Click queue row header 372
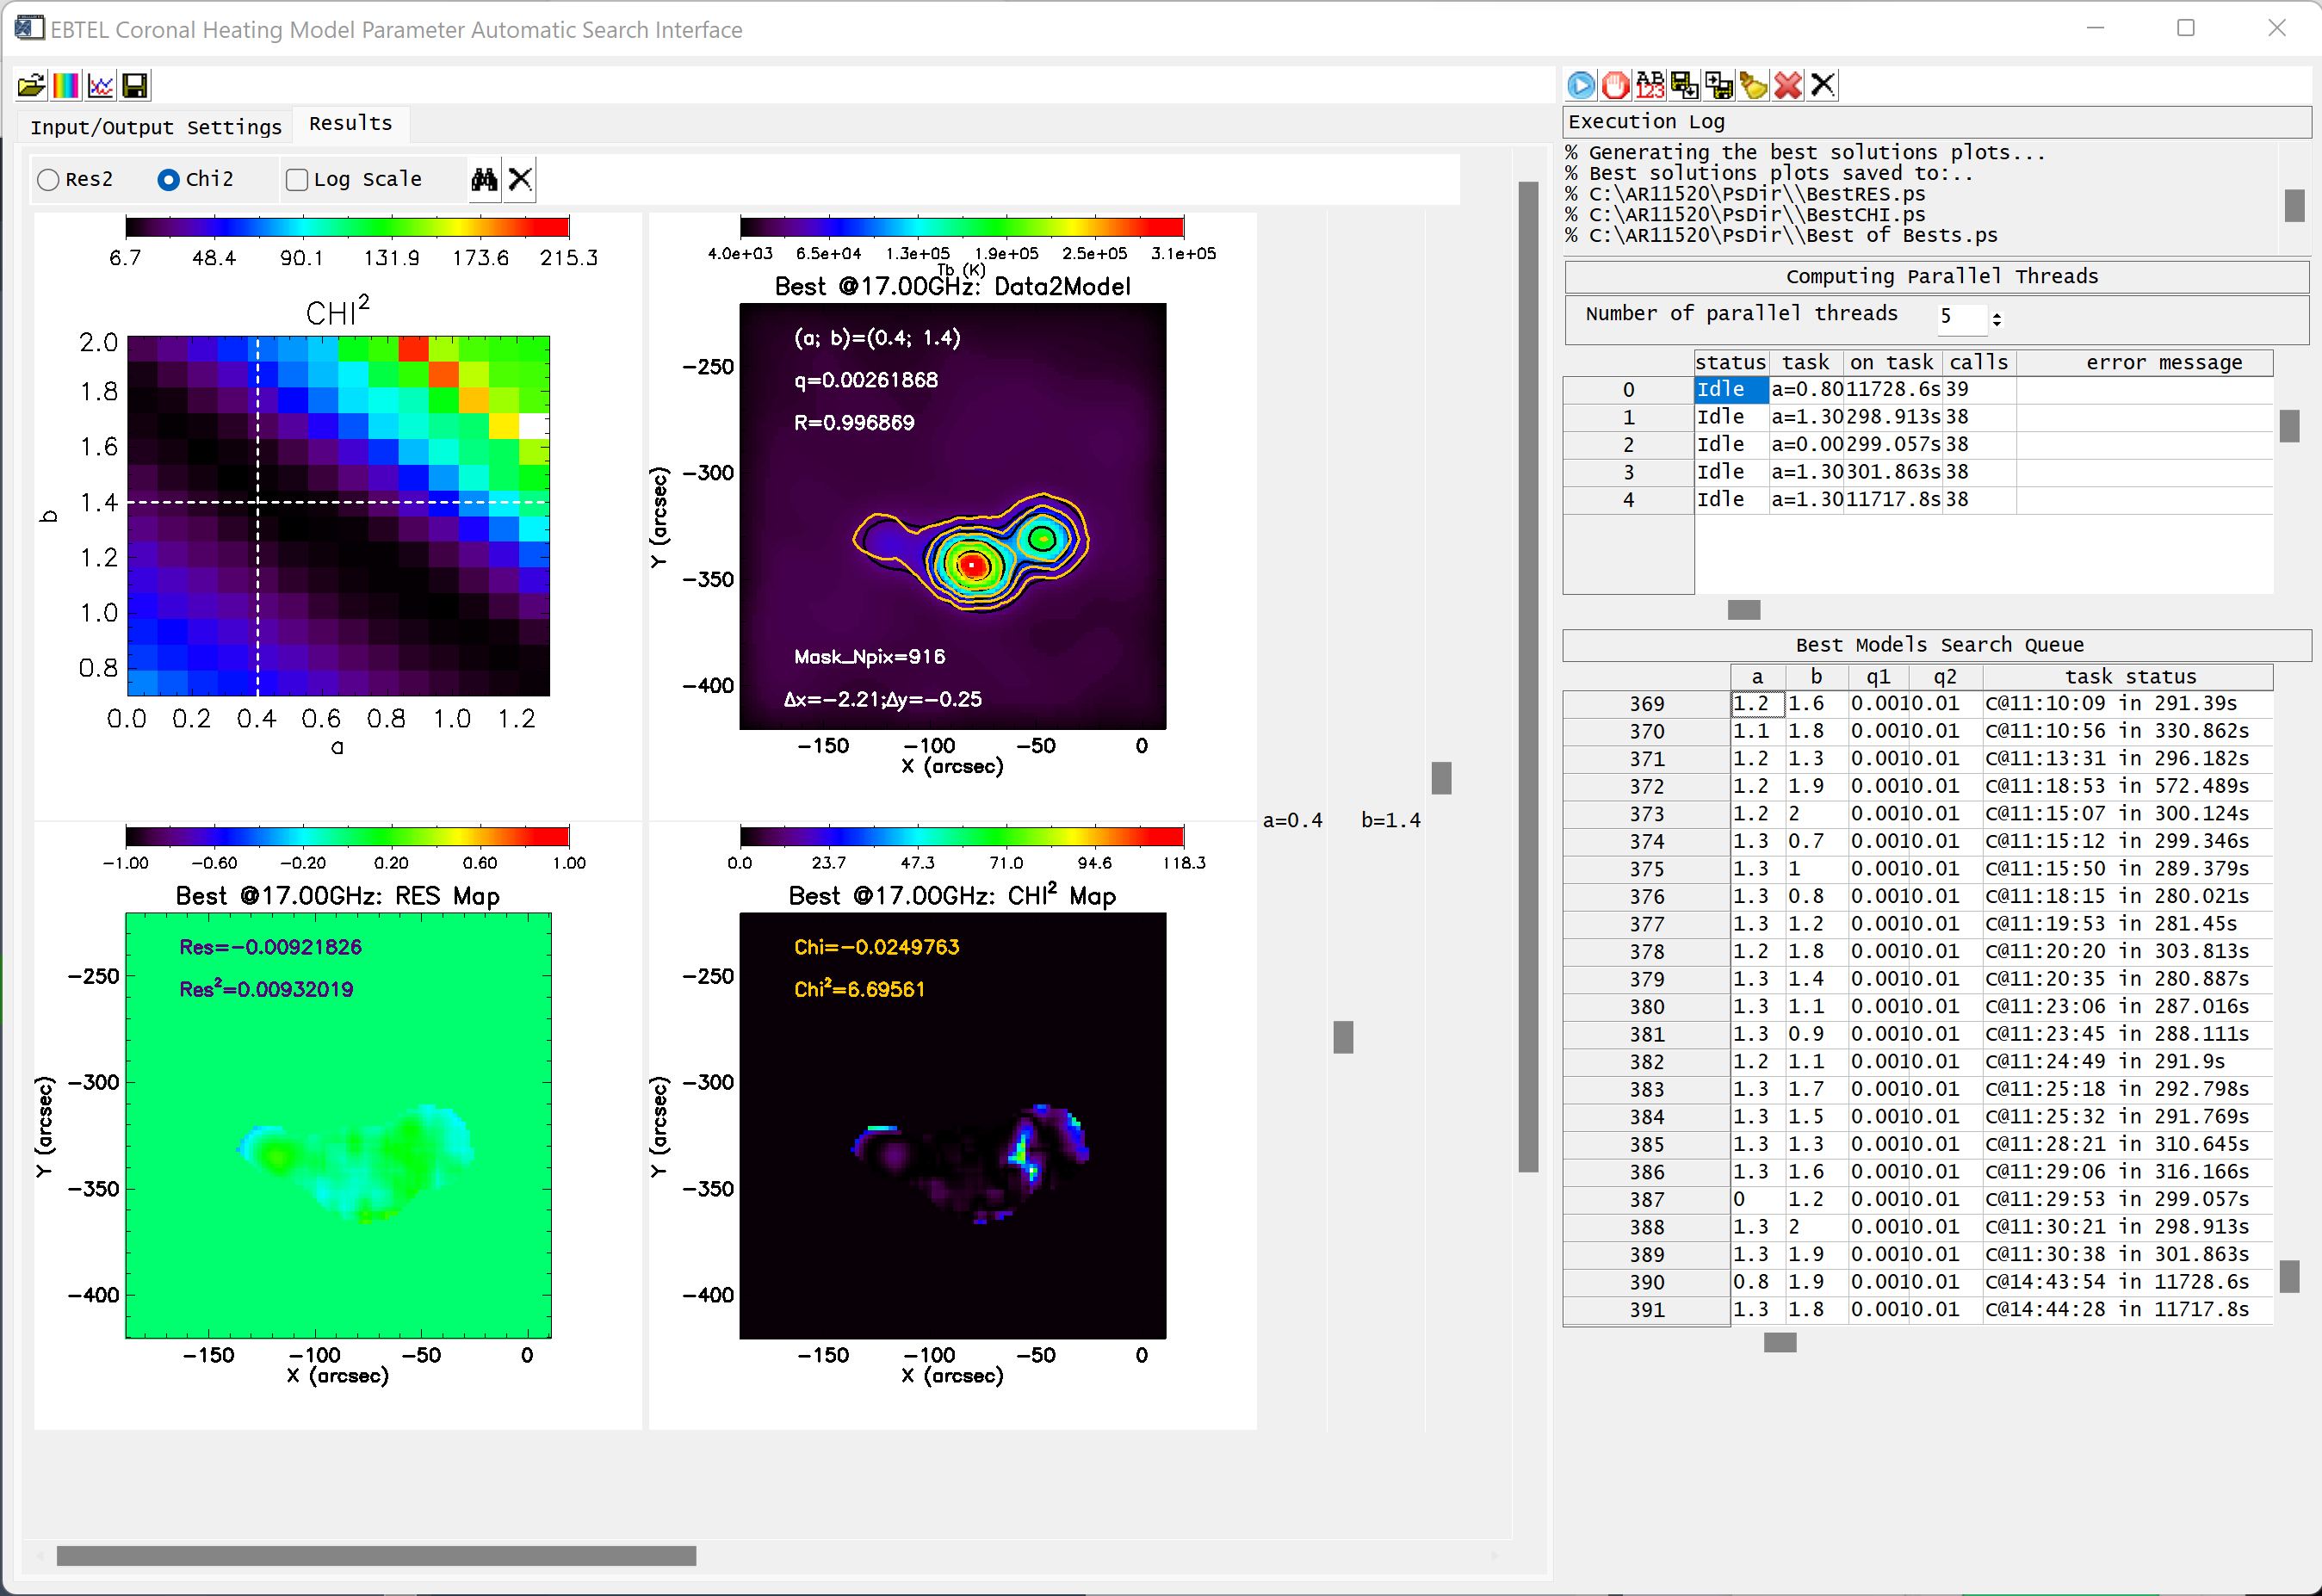The image size is (2322, 1596). (x=1646, y=787)
